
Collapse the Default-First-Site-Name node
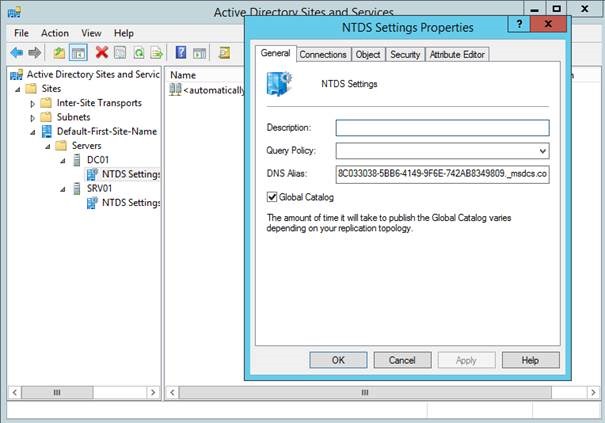pyautogui.click(x=33, y=132)
